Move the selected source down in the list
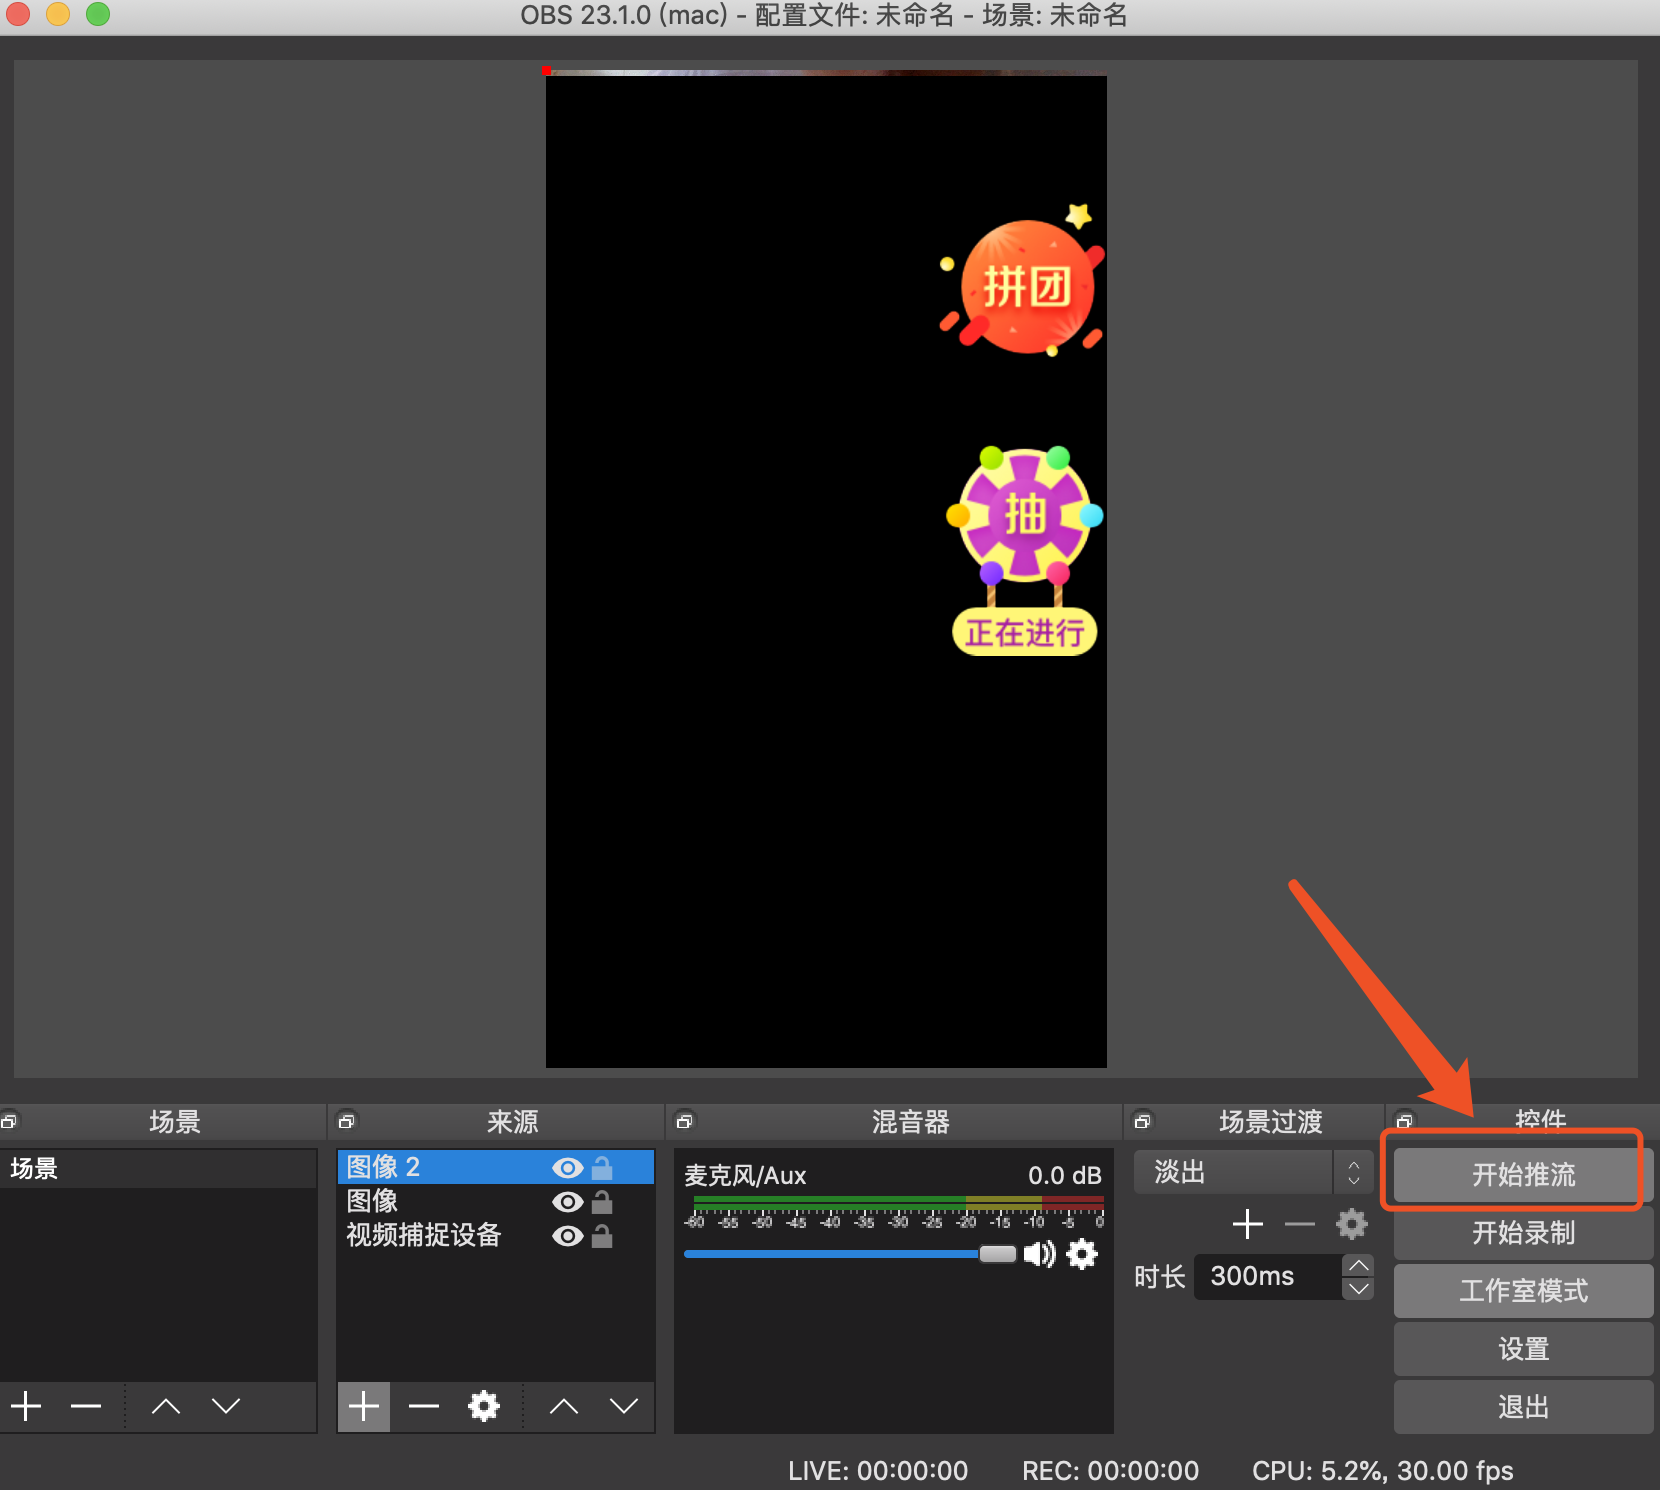Screen dimensions: 1660x1490 tap(624, 1406)
